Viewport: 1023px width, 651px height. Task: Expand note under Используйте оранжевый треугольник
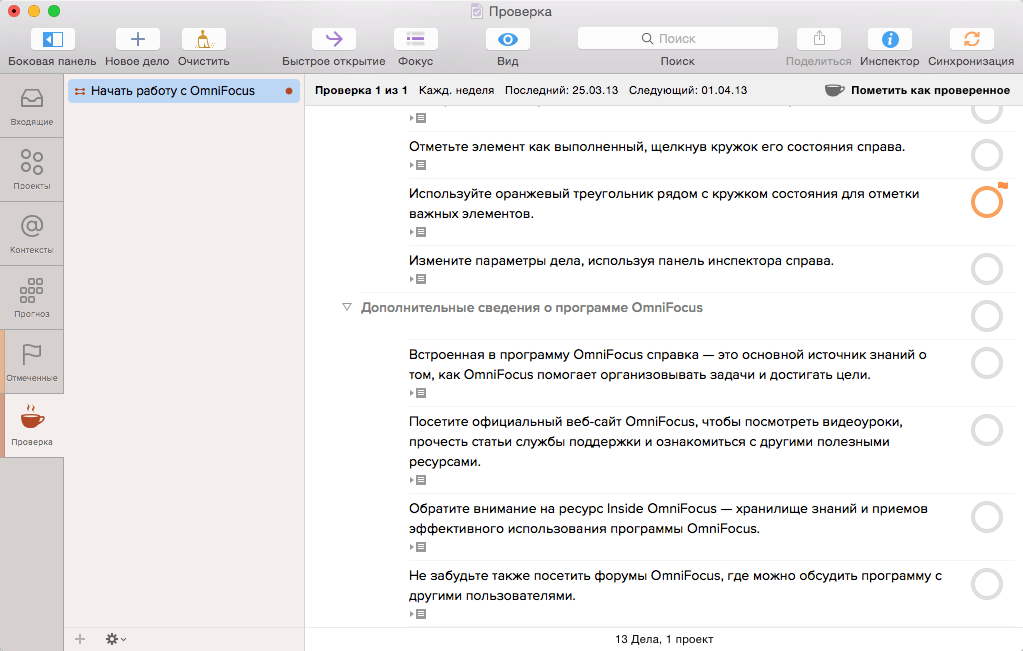[418, 232]
